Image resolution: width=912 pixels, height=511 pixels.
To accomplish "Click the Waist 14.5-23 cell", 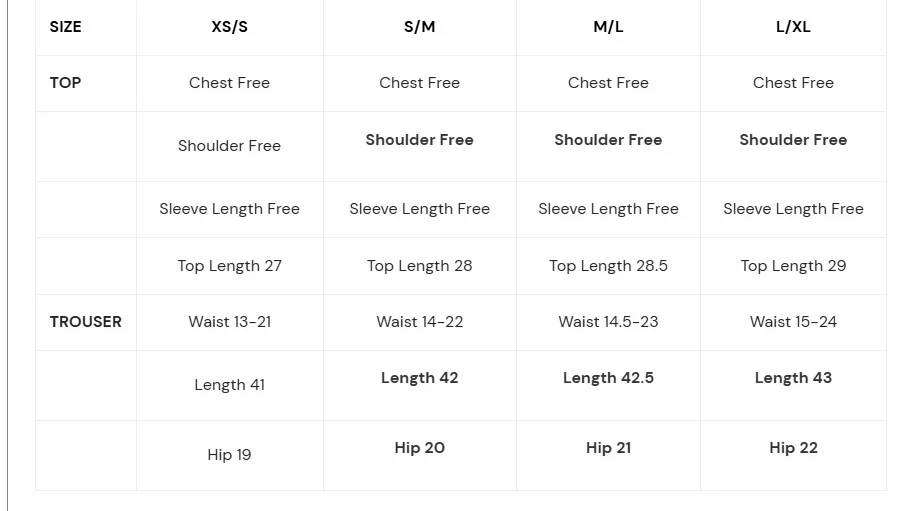I will pos(608,322).
